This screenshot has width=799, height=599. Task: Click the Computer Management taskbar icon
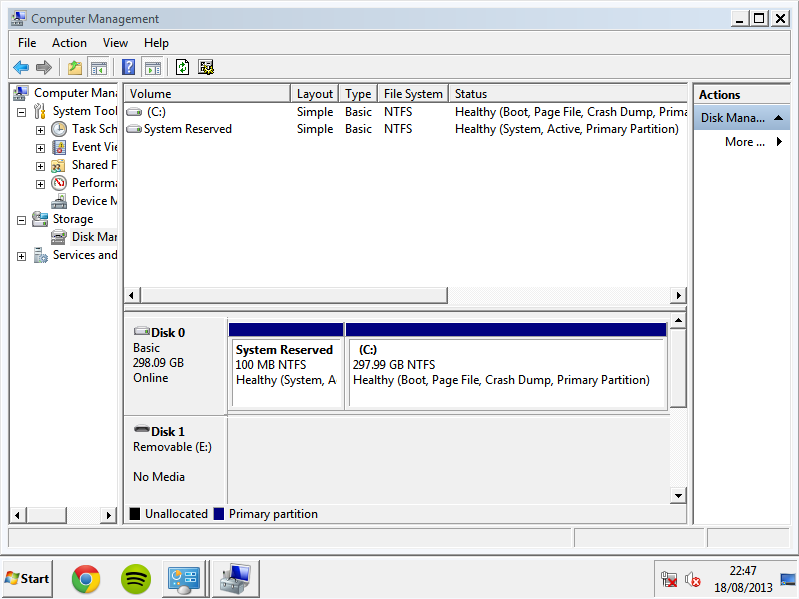[235, 579]
